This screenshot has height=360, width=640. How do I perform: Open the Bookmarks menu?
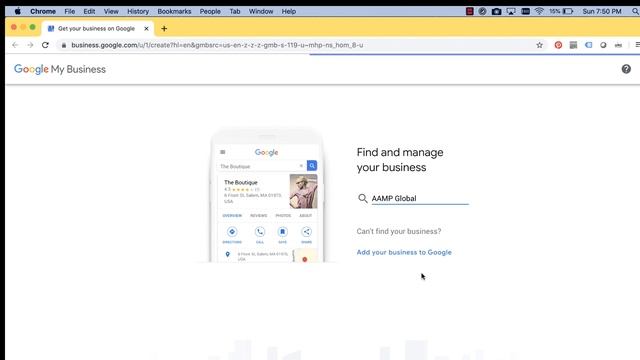tap(174, 11)
